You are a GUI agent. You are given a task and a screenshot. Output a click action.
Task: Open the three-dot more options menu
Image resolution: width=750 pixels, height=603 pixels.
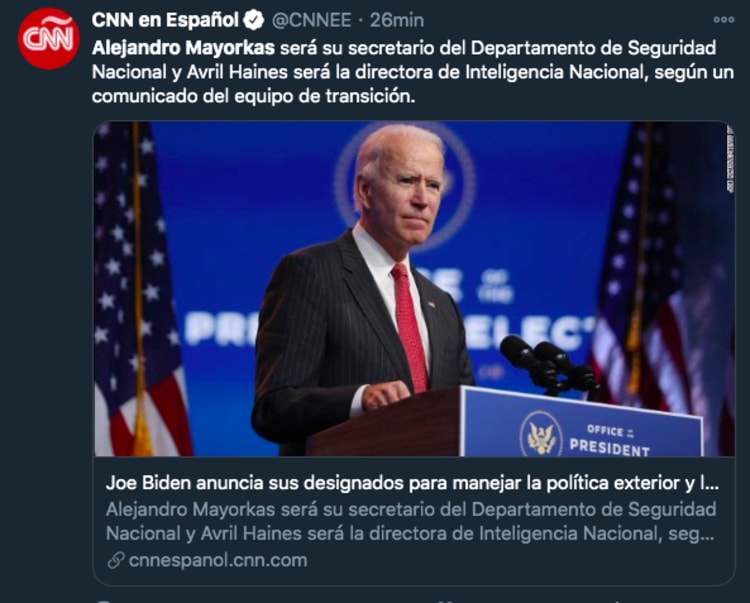click(x=723, y=20)
